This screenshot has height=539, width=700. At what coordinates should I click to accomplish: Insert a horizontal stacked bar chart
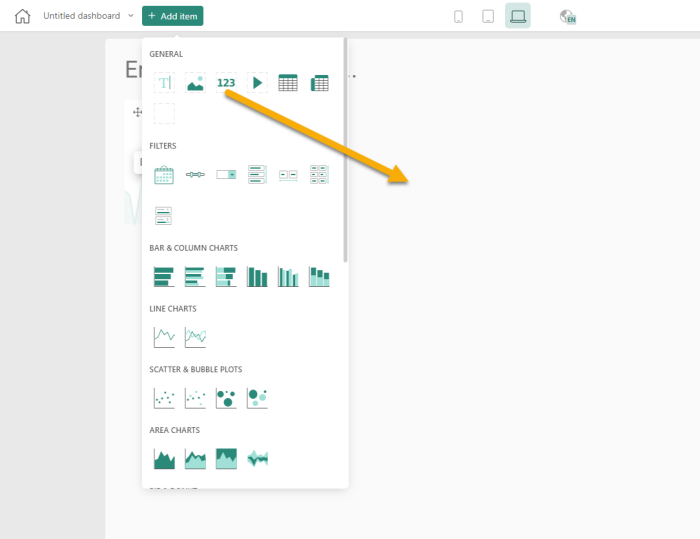click(x=226, y=276)
